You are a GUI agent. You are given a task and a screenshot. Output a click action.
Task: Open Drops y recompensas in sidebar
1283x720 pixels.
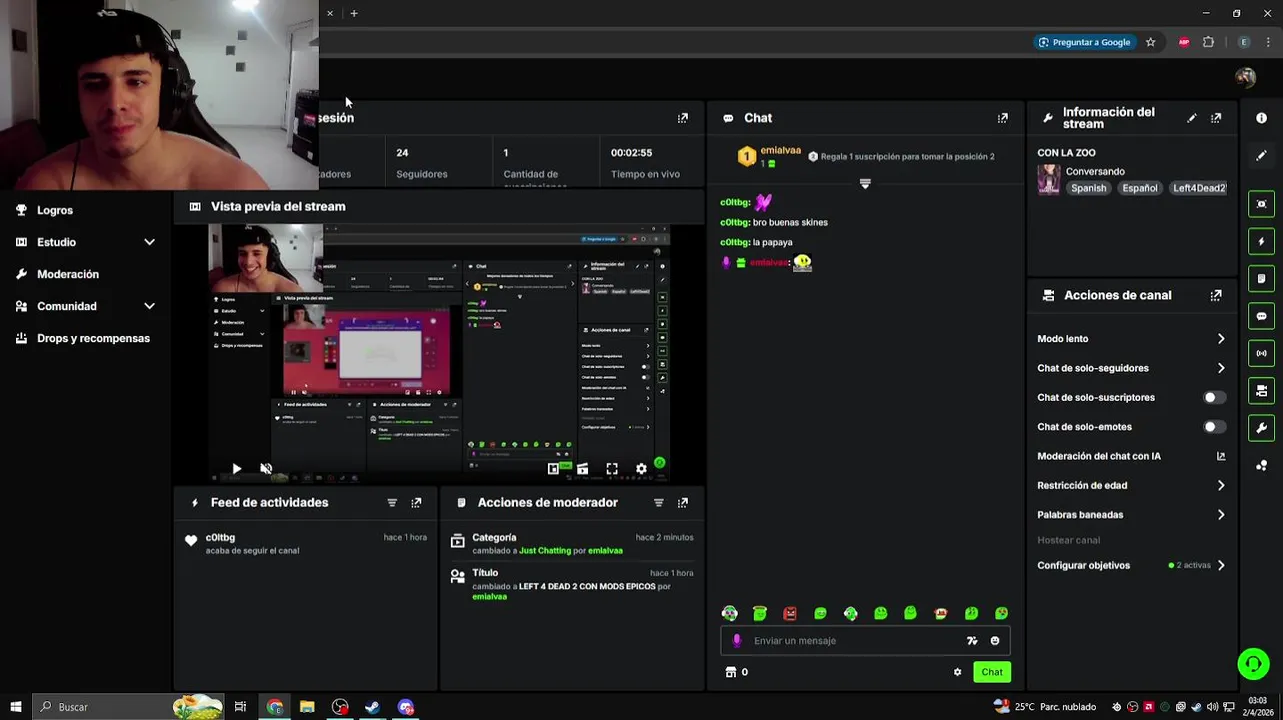(93, 338)
